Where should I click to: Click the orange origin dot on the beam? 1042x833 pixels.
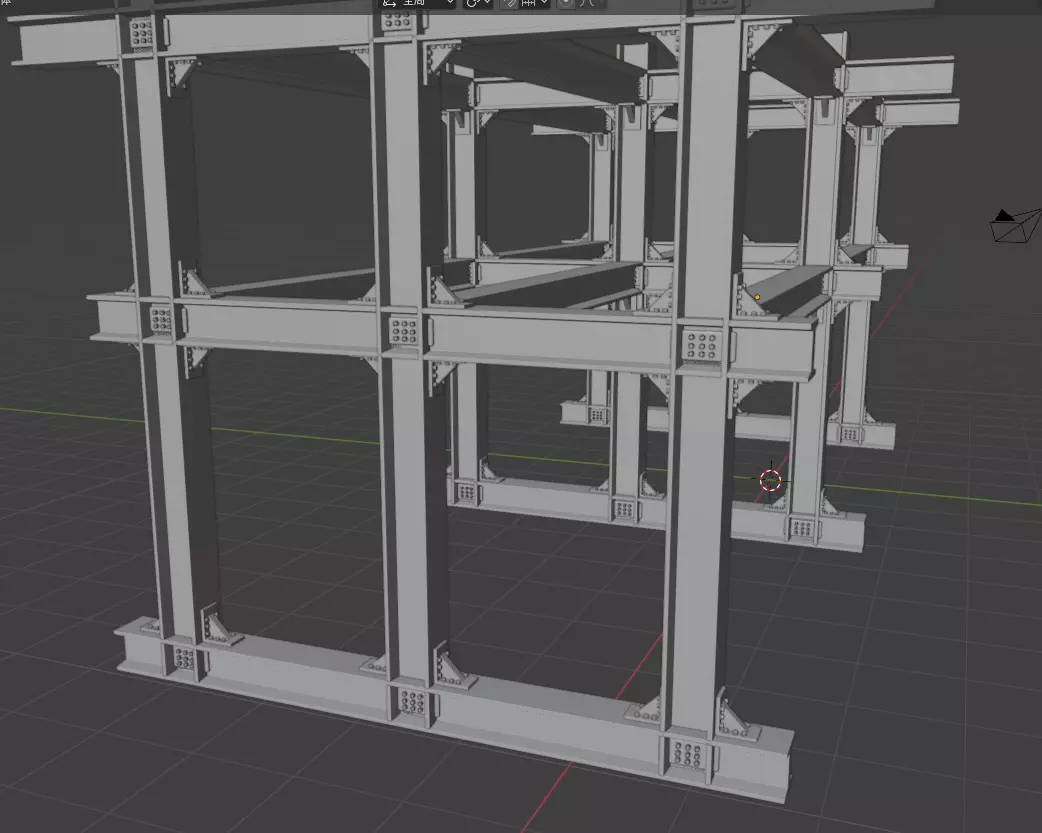757,297
